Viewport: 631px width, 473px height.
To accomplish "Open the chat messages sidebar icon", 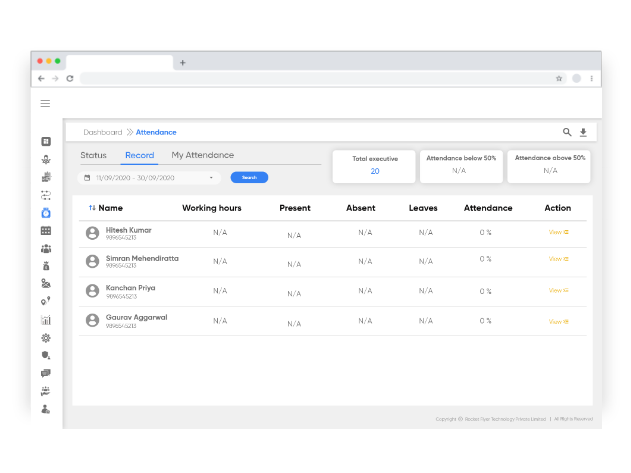I will (x=46, y=373).
